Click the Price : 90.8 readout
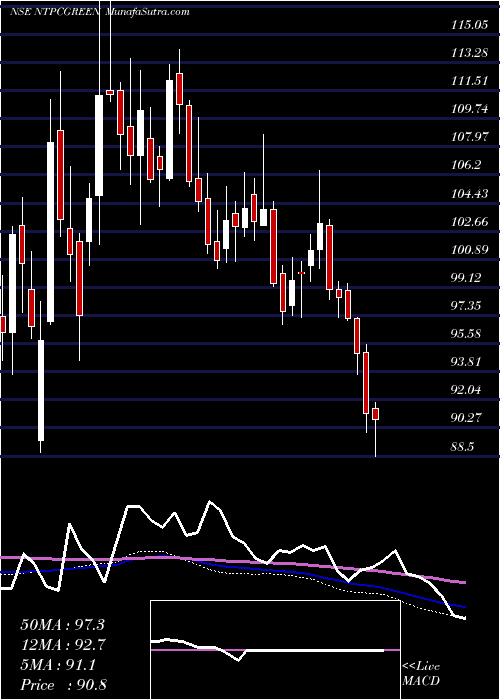The image size is (500, 700). [63, 685]
